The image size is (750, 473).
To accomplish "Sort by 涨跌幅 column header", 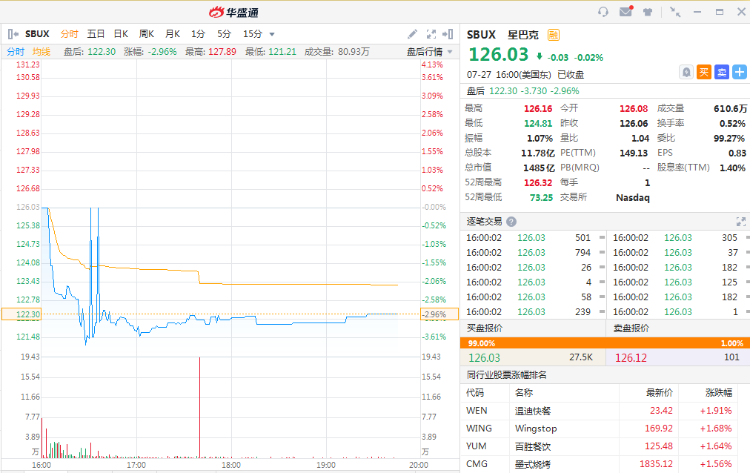I will (x=718, y=393).
